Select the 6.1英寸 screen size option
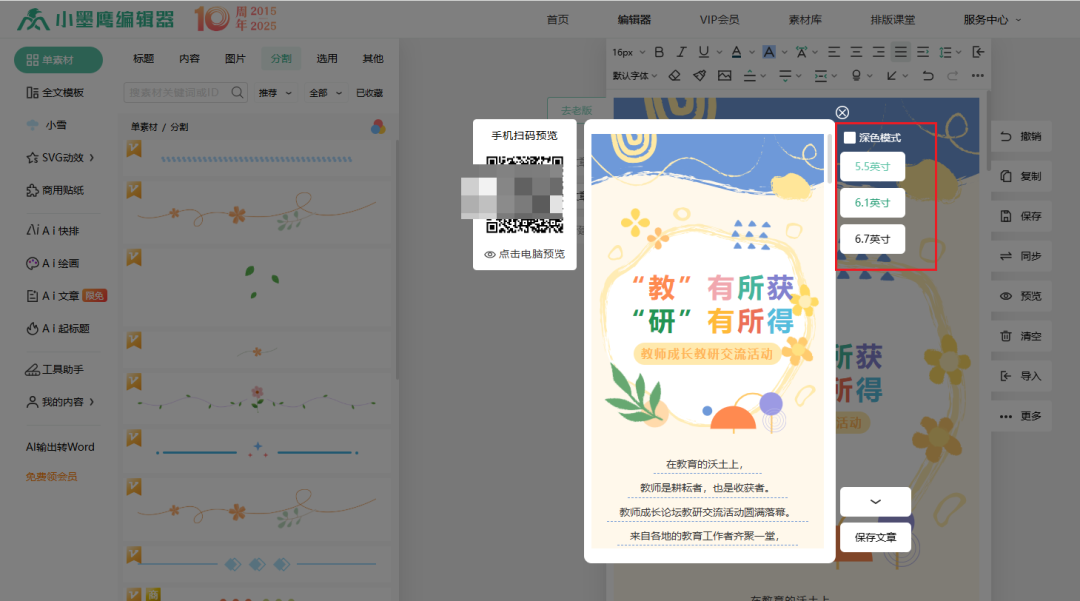 click(x=872, y=204)
